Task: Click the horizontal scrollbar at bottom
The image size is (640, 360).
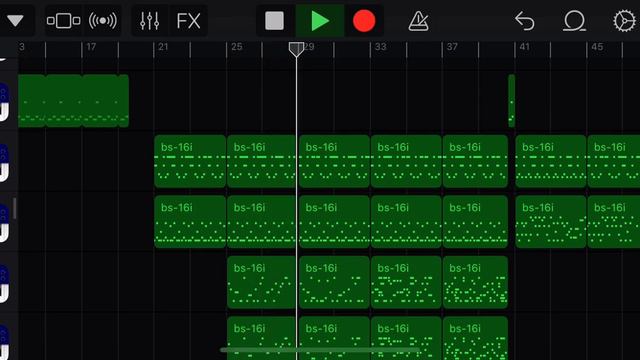Action: [x=320, y=350]
